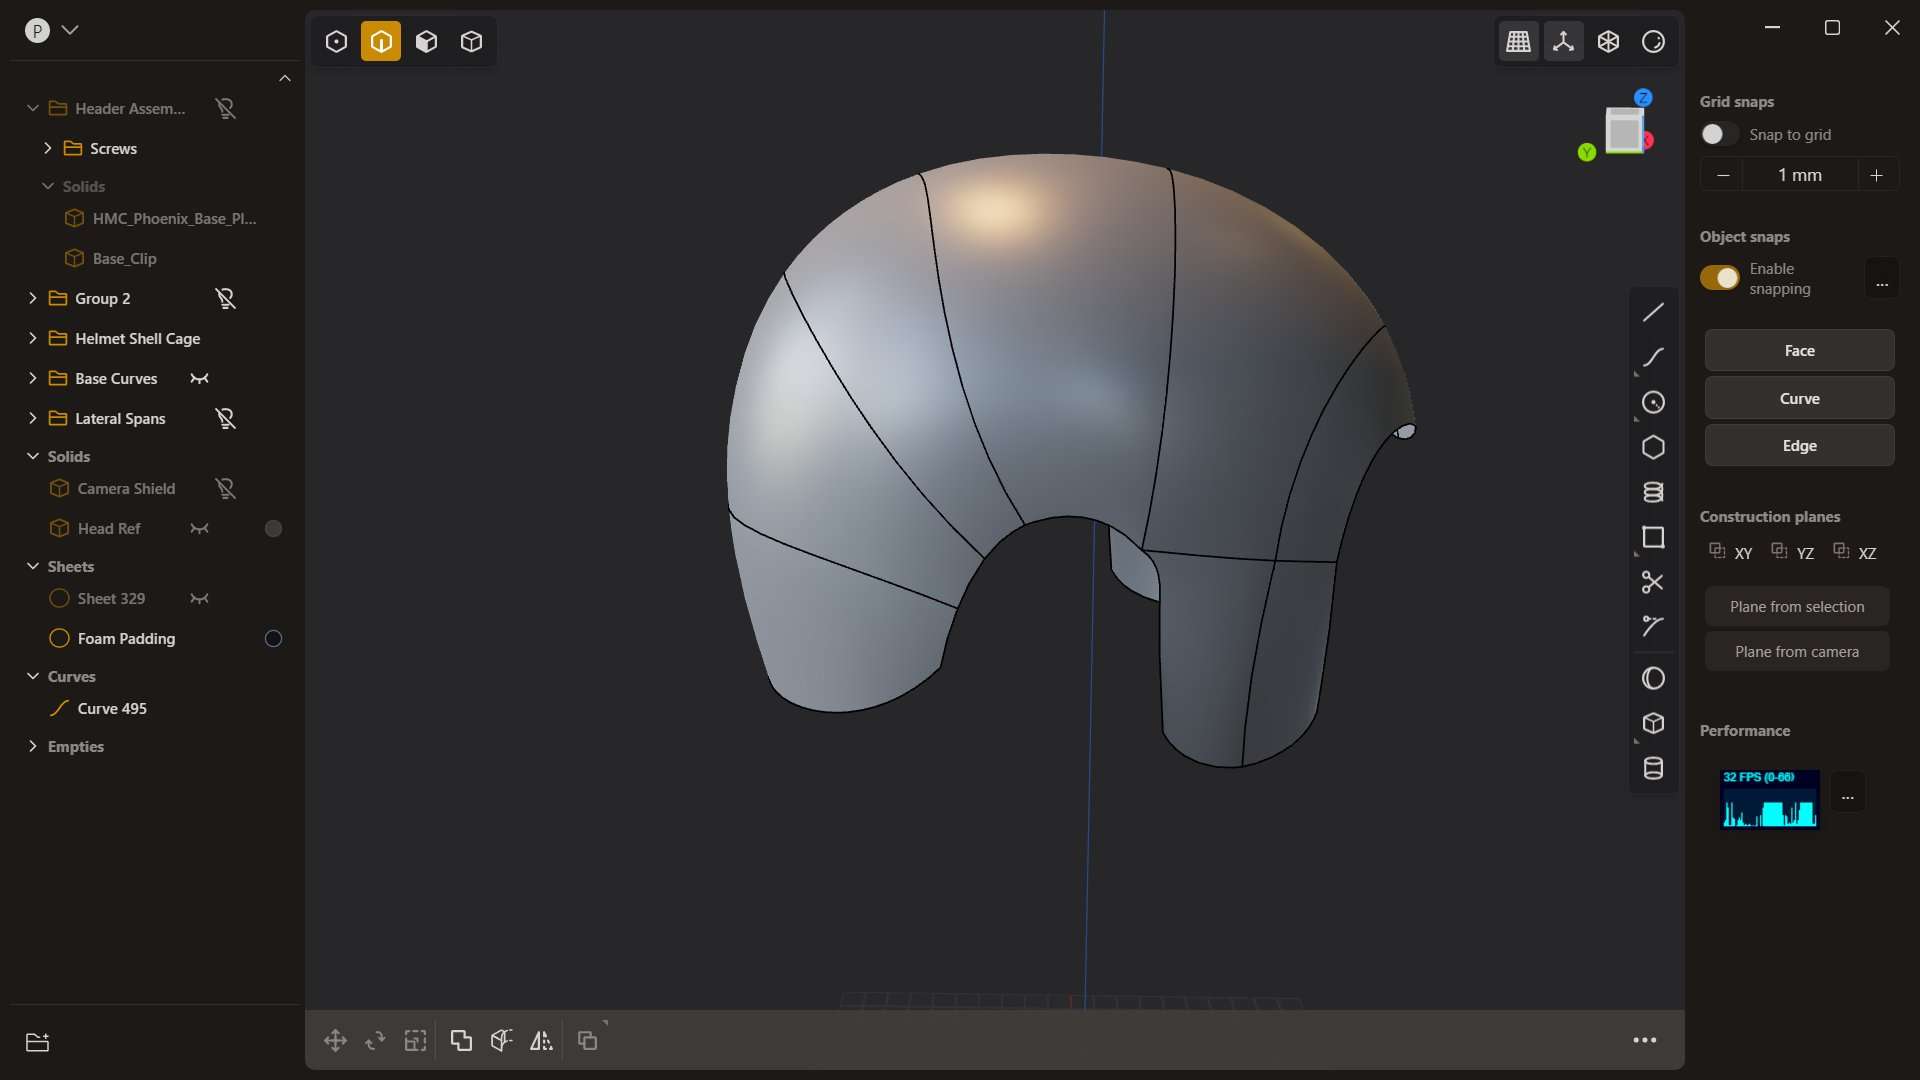Click the half-circle render mode icon
Viewport: 1920px width, 1080px height.
(x=1653, y=41)
